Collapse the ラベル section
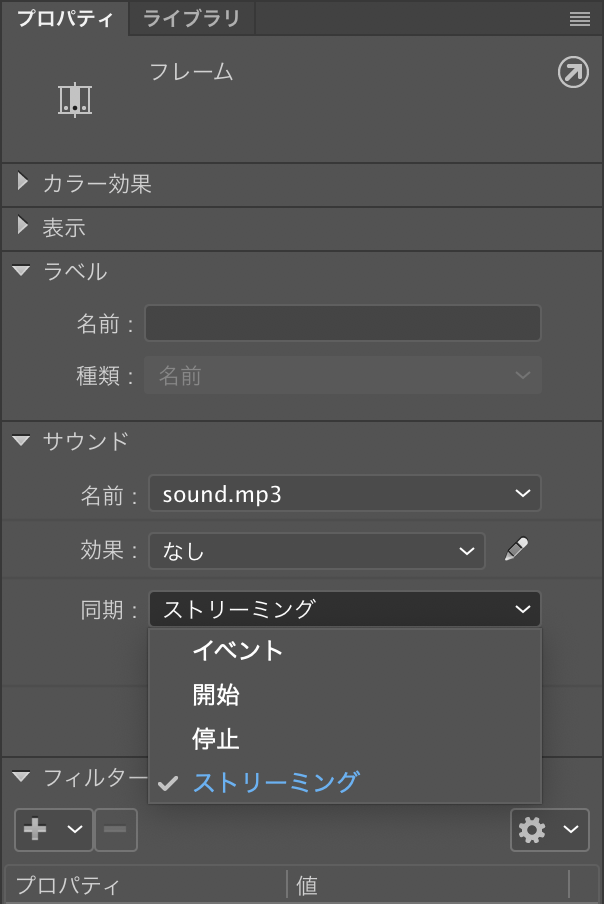 pos(21,270)
